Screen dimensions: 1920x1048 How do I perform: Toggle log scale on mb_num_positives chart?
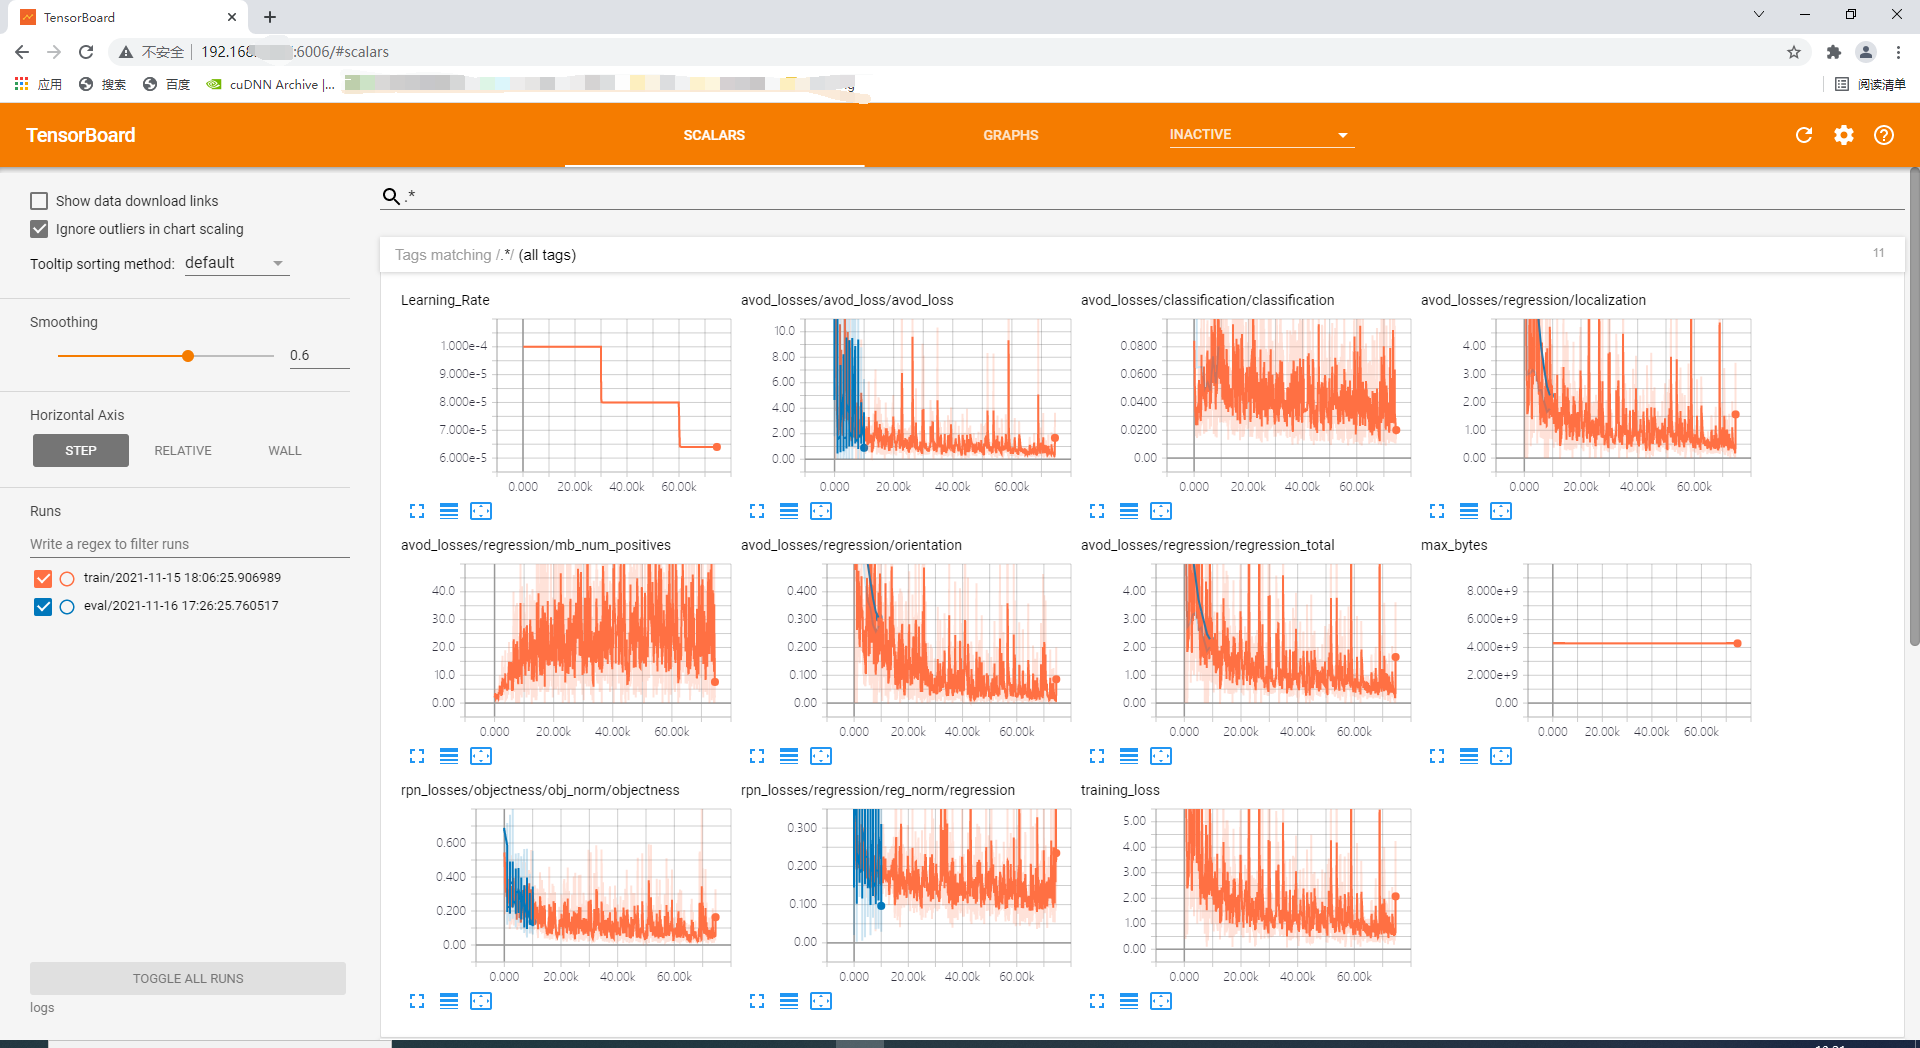coord(449,756)
